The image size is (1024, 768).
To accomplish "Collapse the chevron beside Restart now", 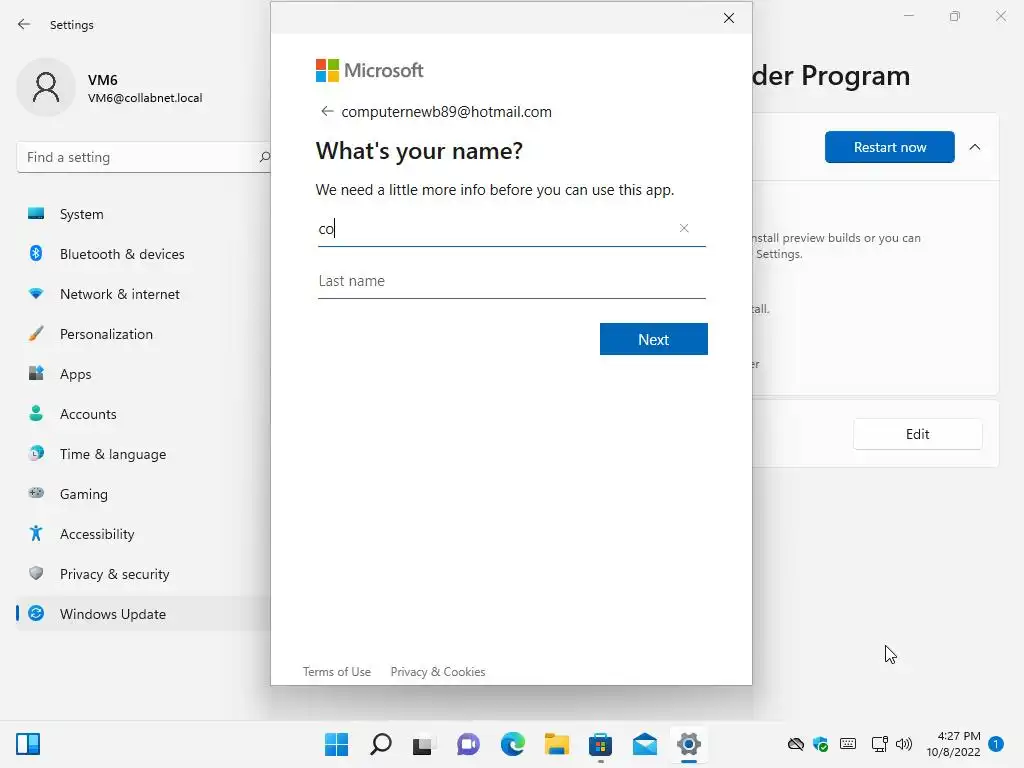I will click(x=974, y=147).
